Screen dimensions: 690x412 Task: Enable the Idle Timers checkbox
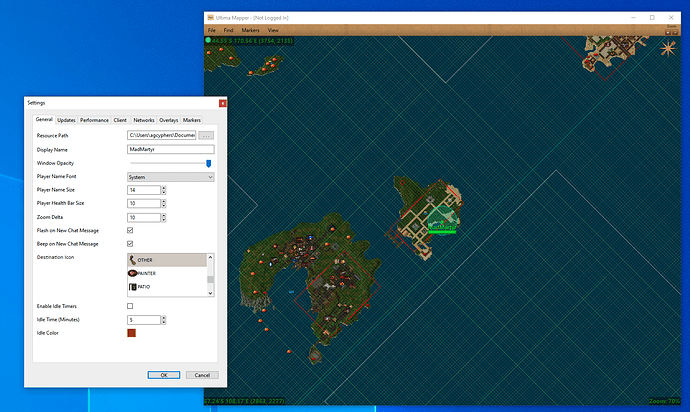[130, 306]
